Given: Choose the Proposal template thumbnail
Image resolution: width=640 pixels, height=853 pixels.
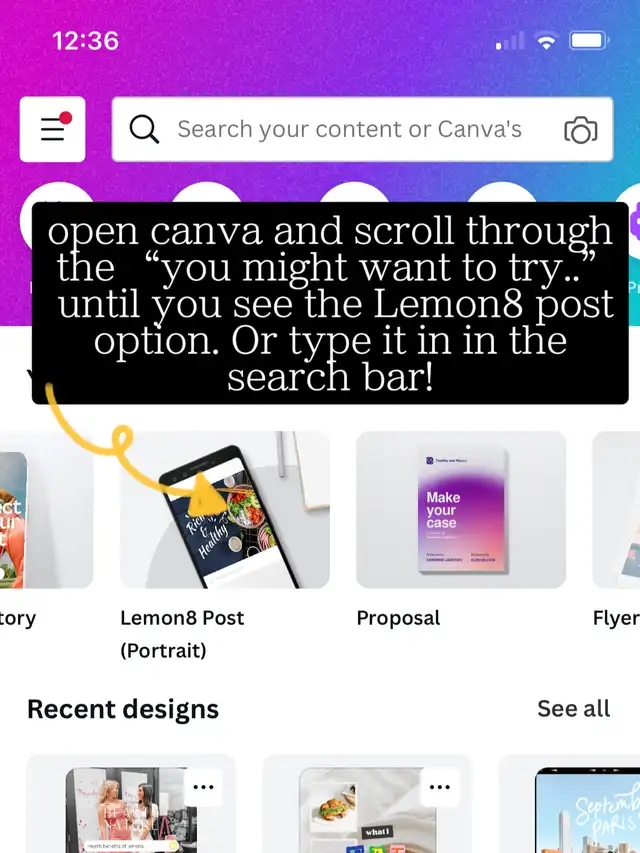Looking at the screenshot, I should [x=461, y=510].
